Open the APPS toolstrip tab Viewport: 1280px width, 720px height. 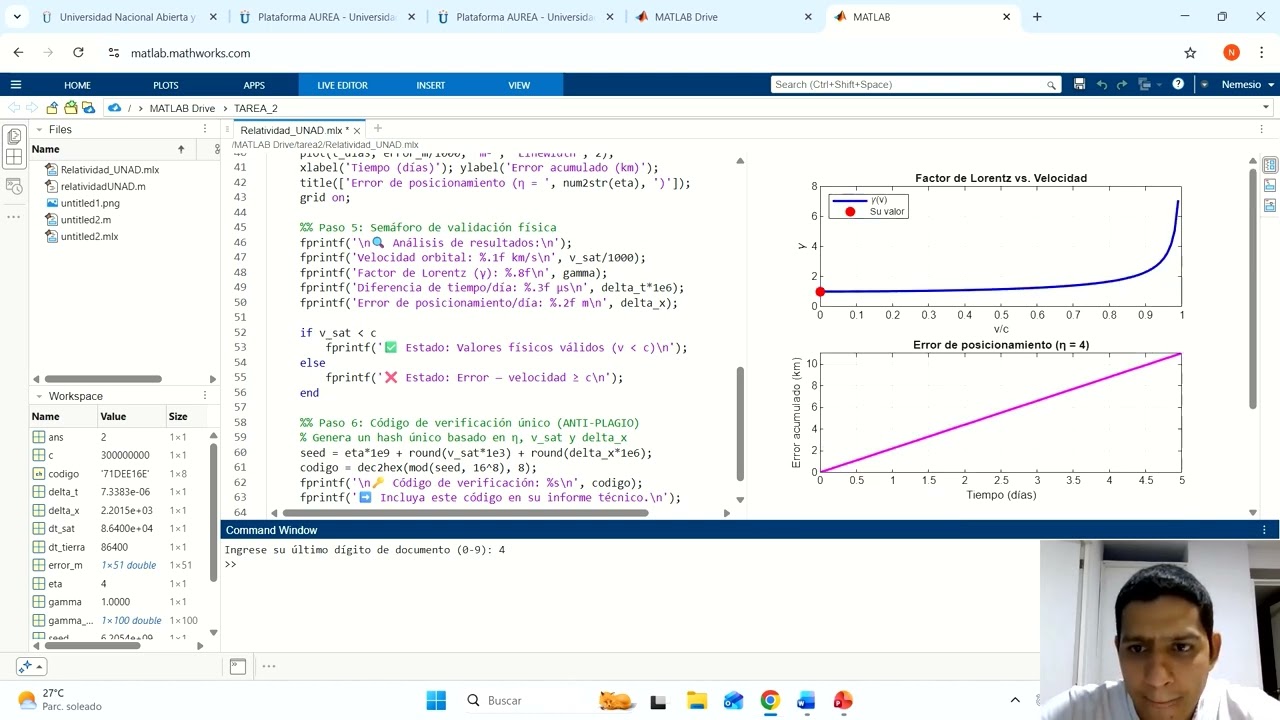(x=254, y=85)
